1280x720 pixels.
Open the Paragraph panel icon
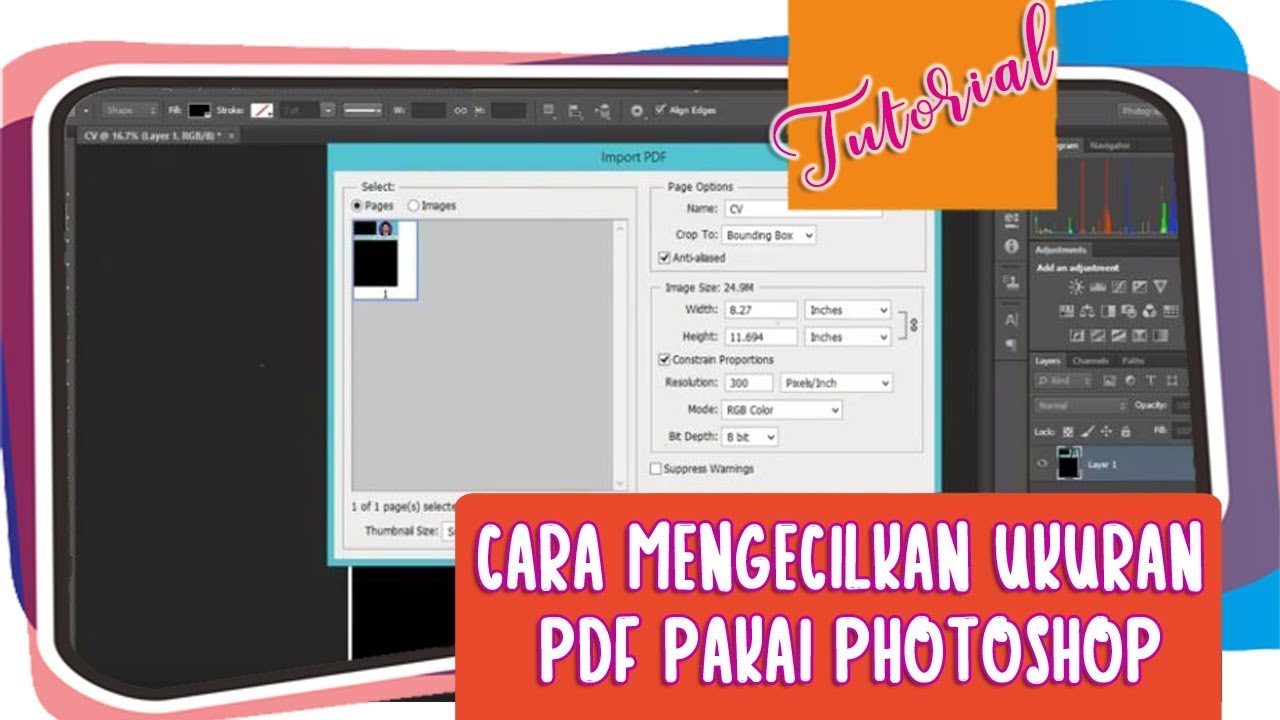click(x=1011, y=345)
